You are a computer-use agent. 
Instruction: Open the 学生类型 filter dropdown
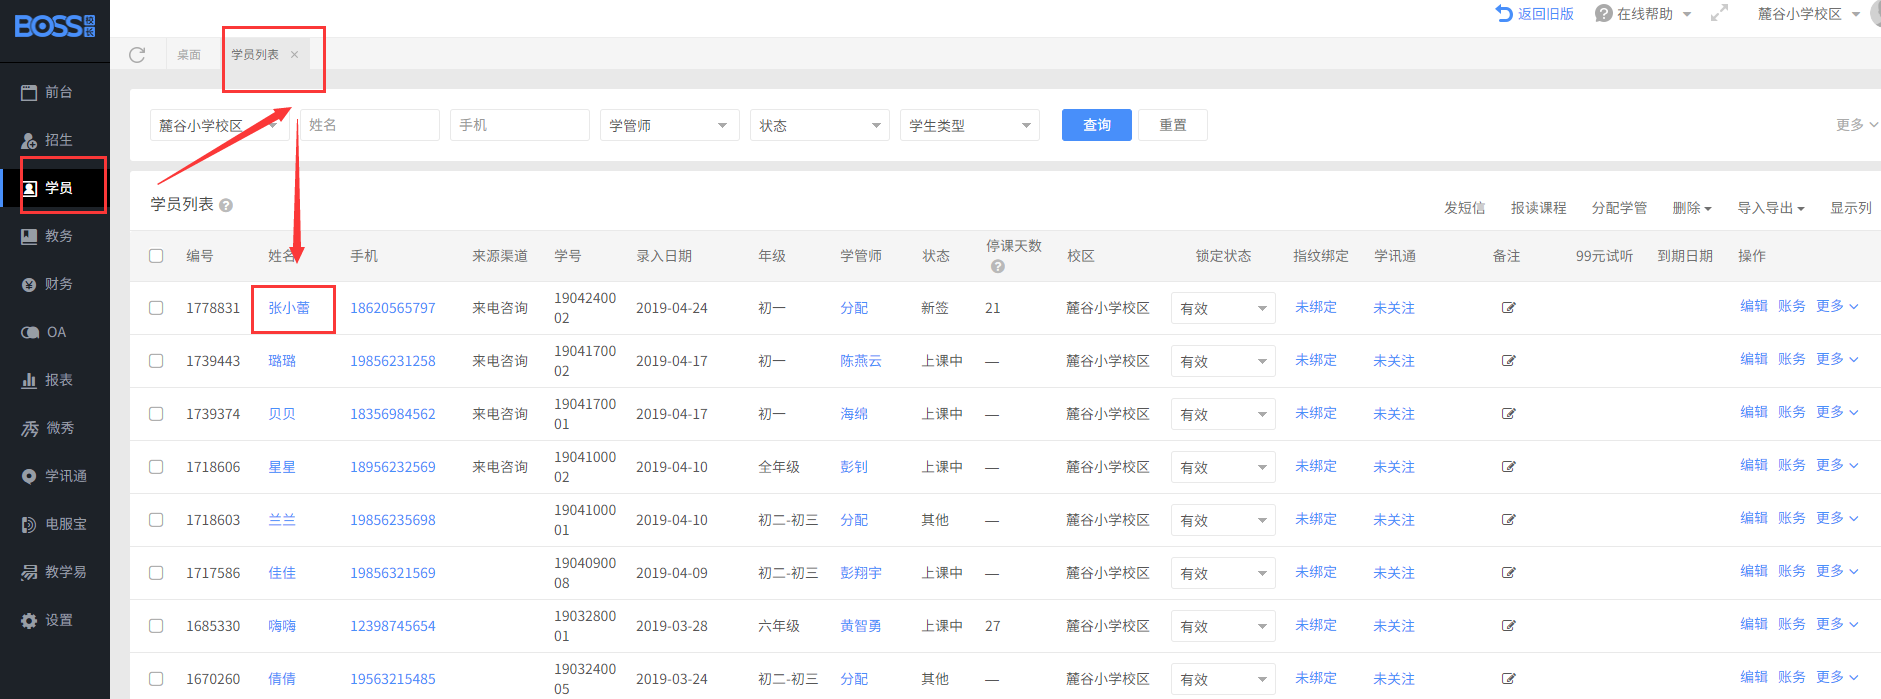[969, 125]
